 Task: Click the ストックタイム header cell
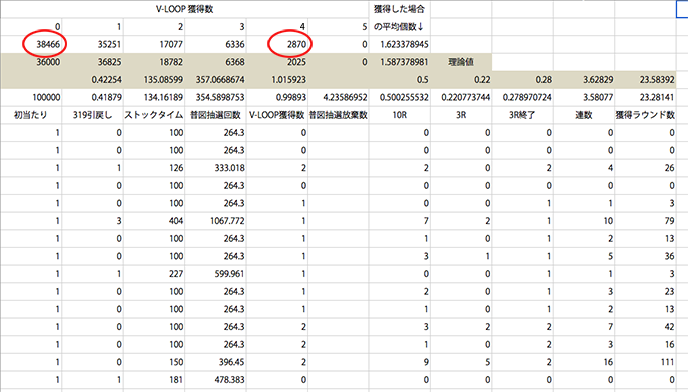click(x=154, y=115)
